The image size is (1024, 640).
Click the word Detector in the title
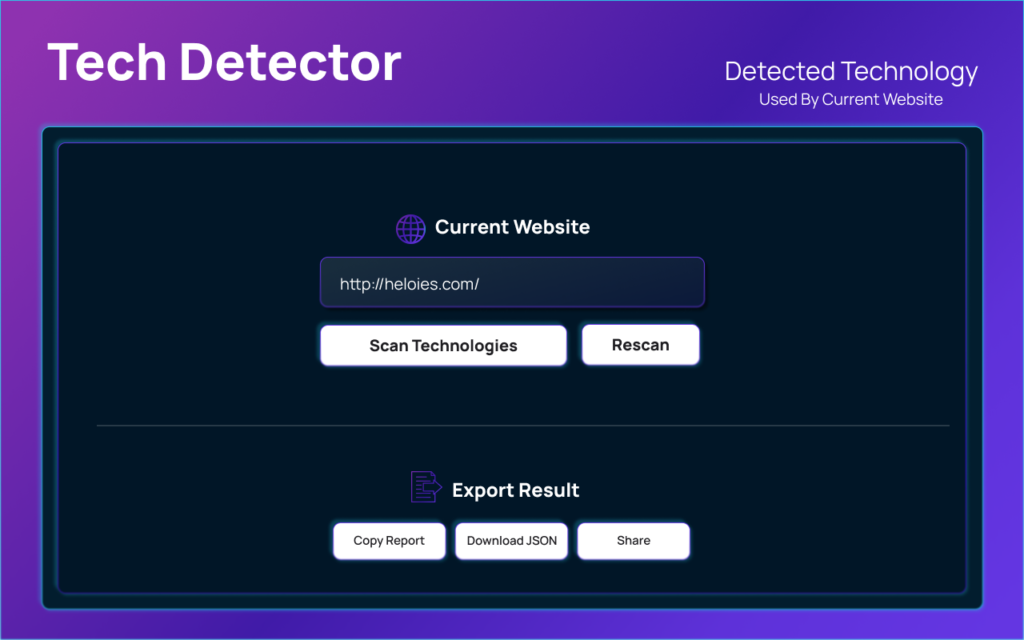(x=290, y=62)
